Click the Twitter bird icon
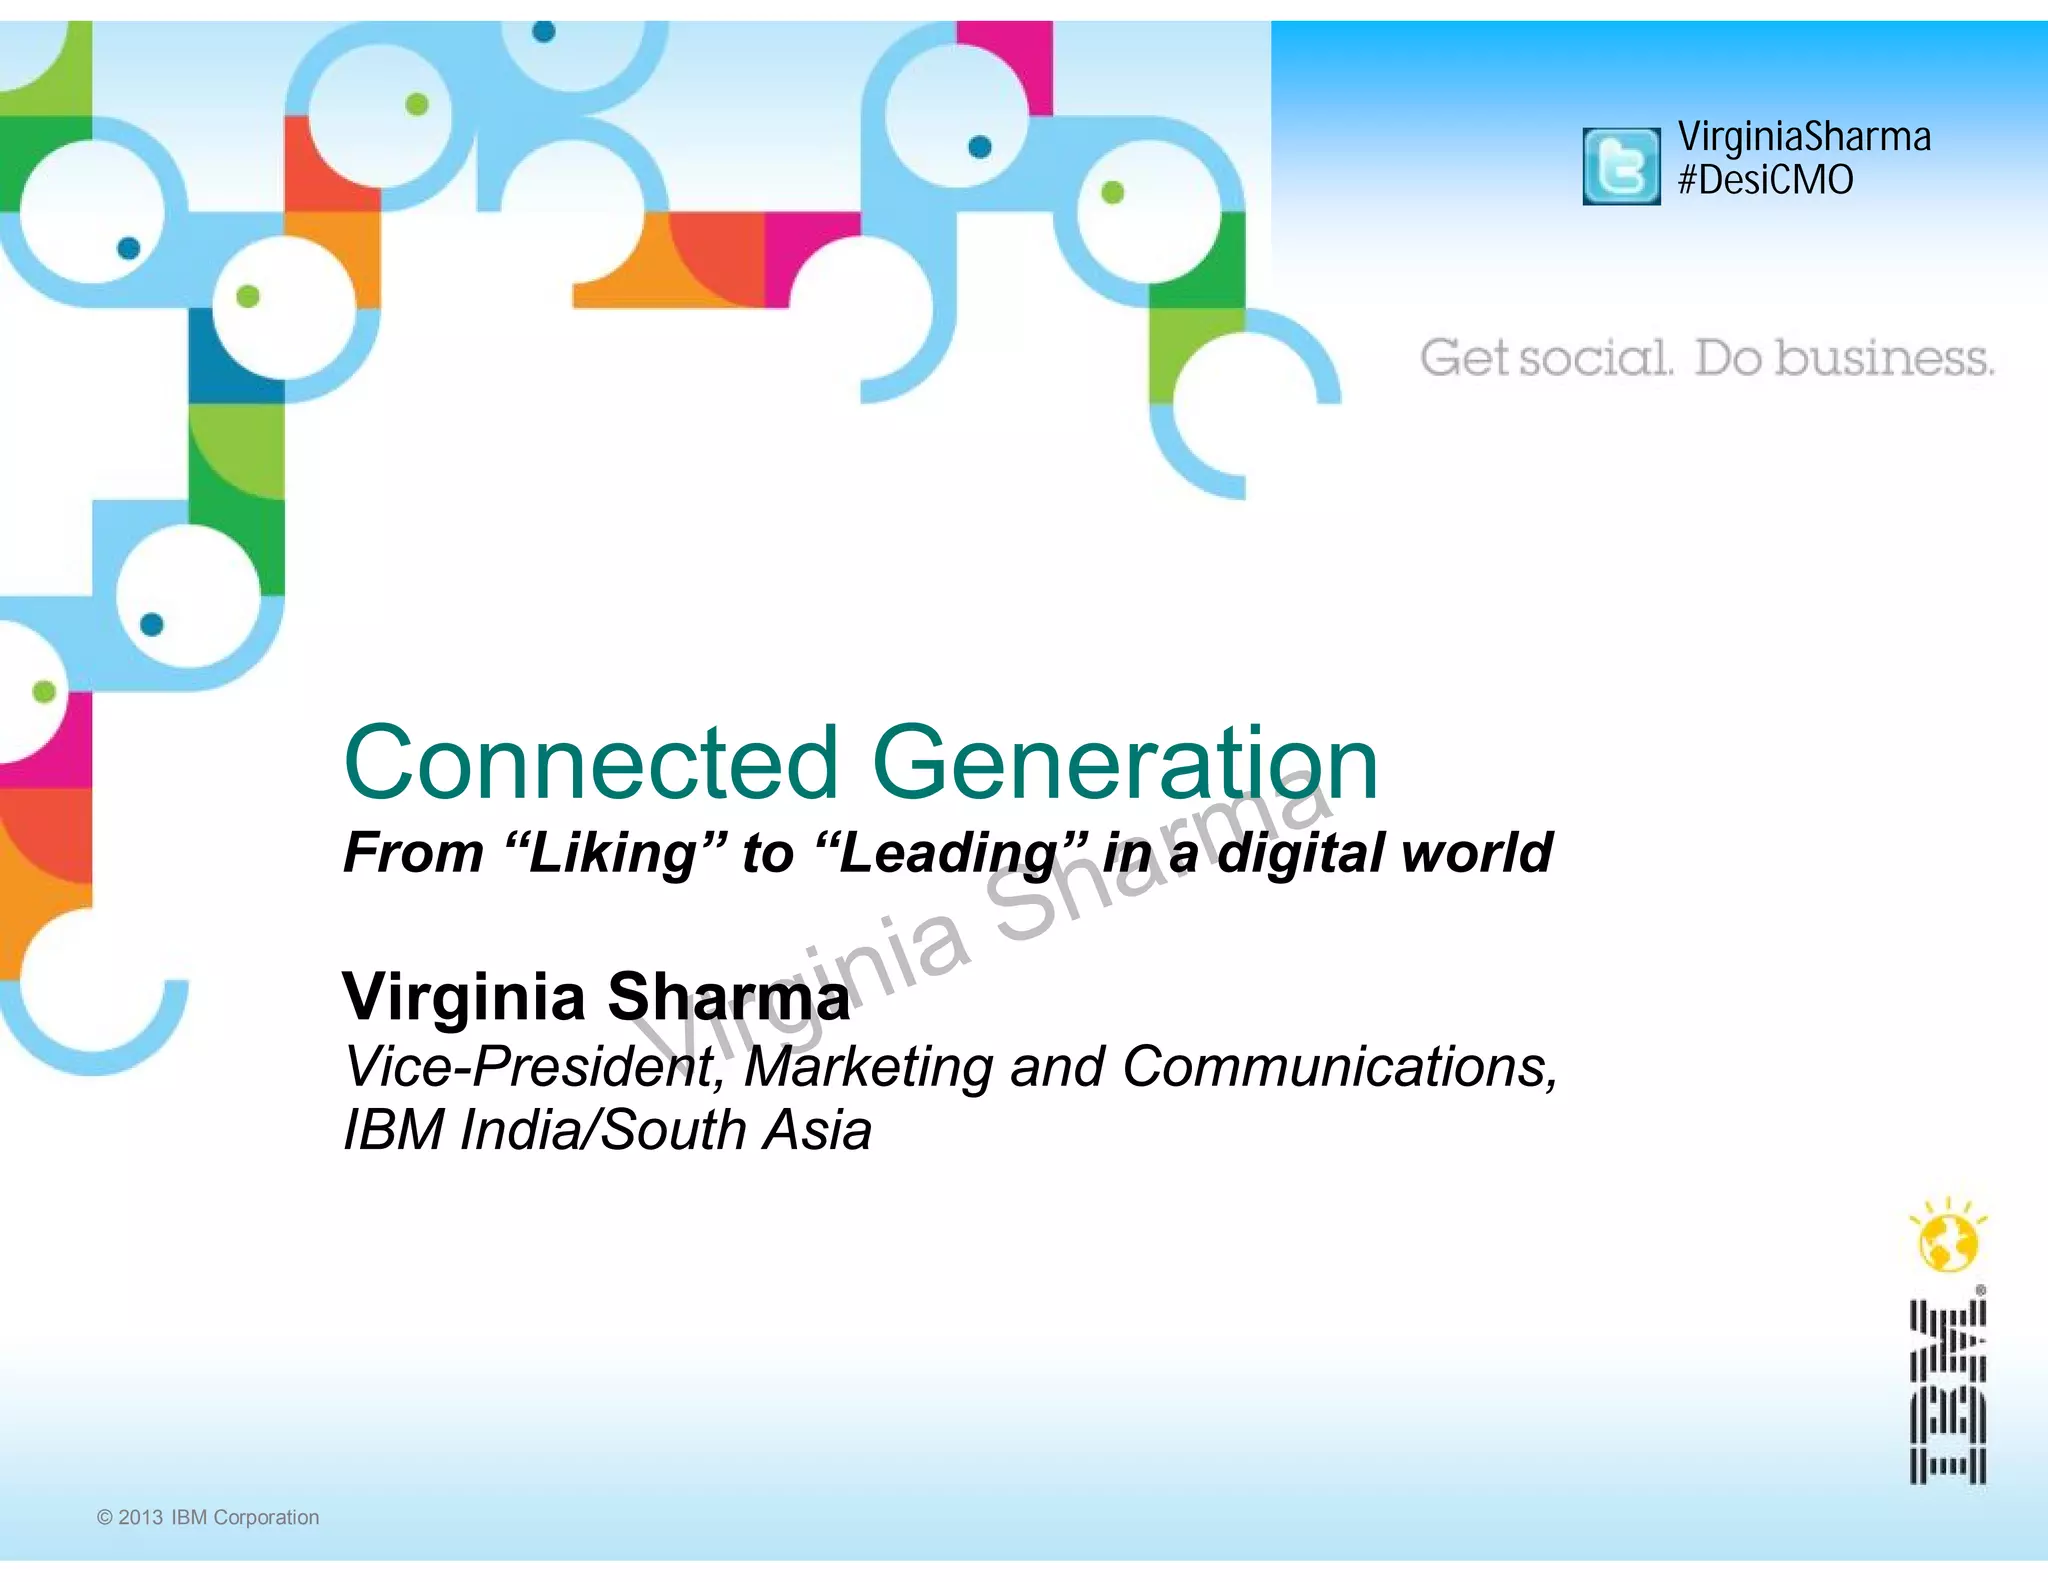2048x1582 pixels. click(1620, 166)
